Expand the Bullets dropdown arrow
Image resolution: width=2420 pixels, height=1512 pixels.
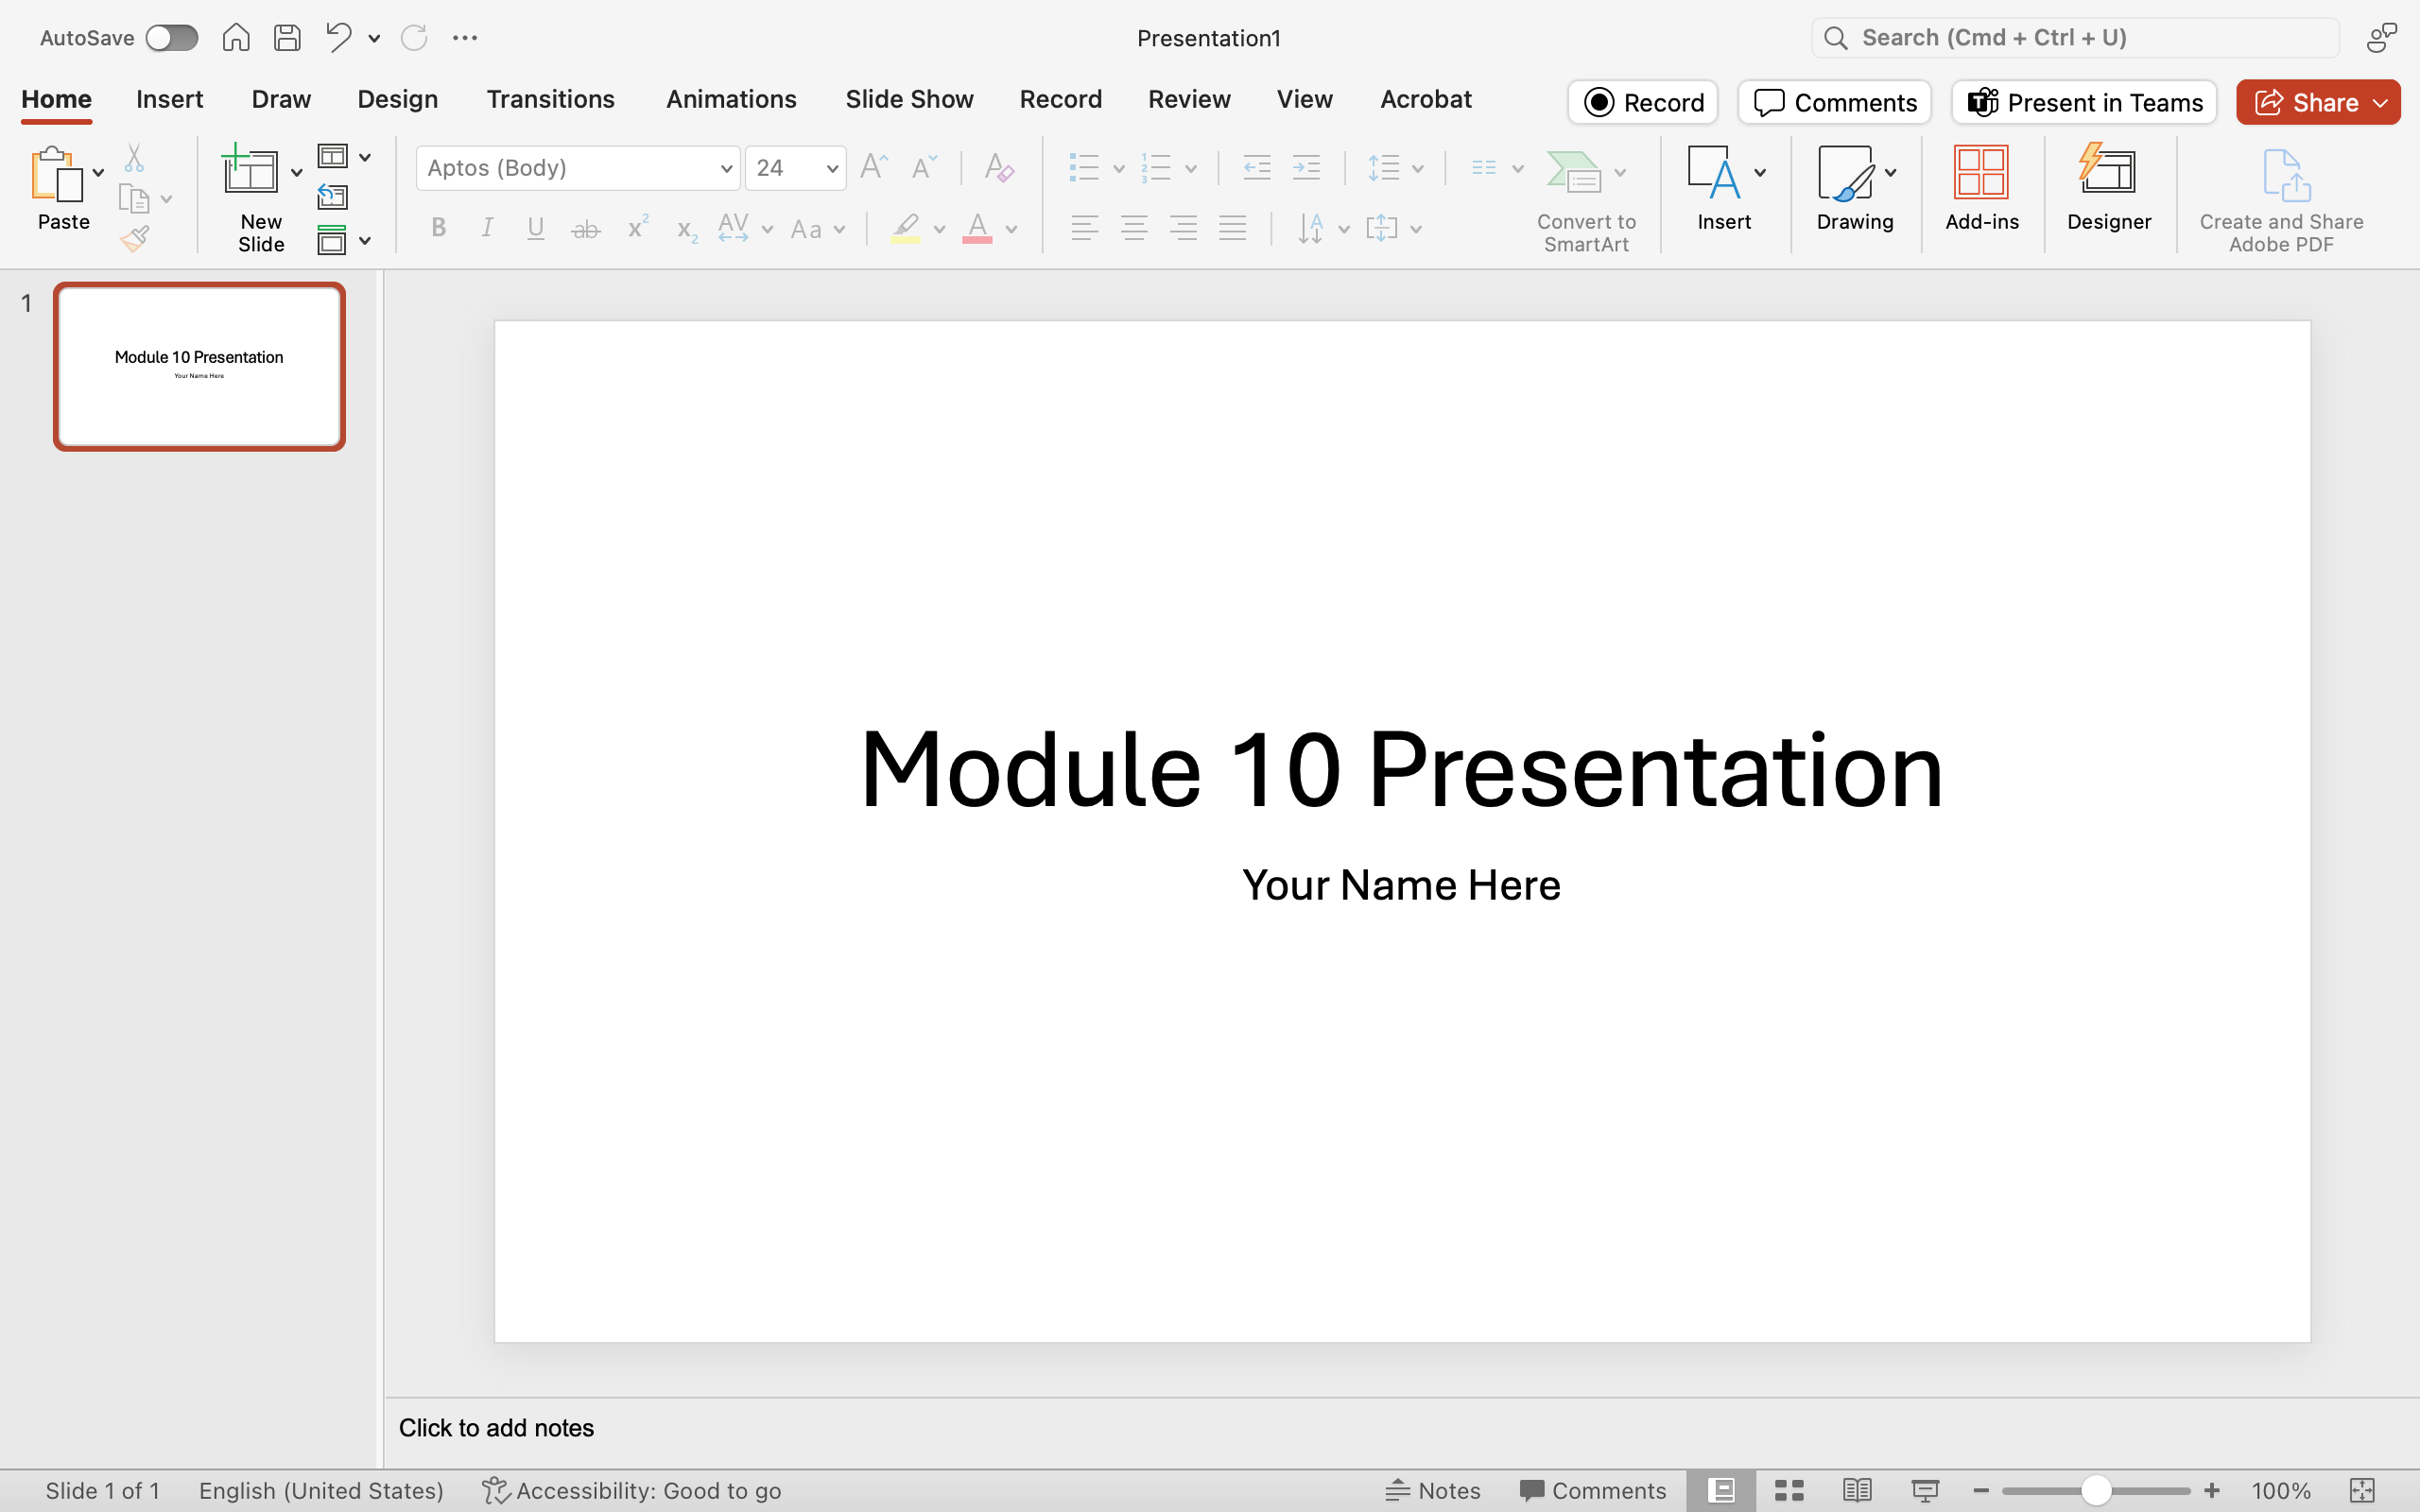pos(1119,169)
